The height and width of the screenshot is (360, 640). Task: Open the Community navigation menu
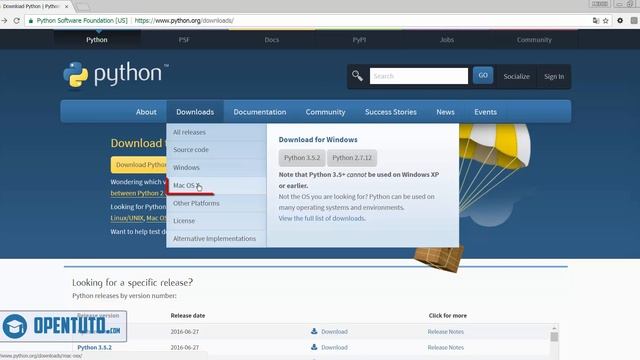point(325,112)
